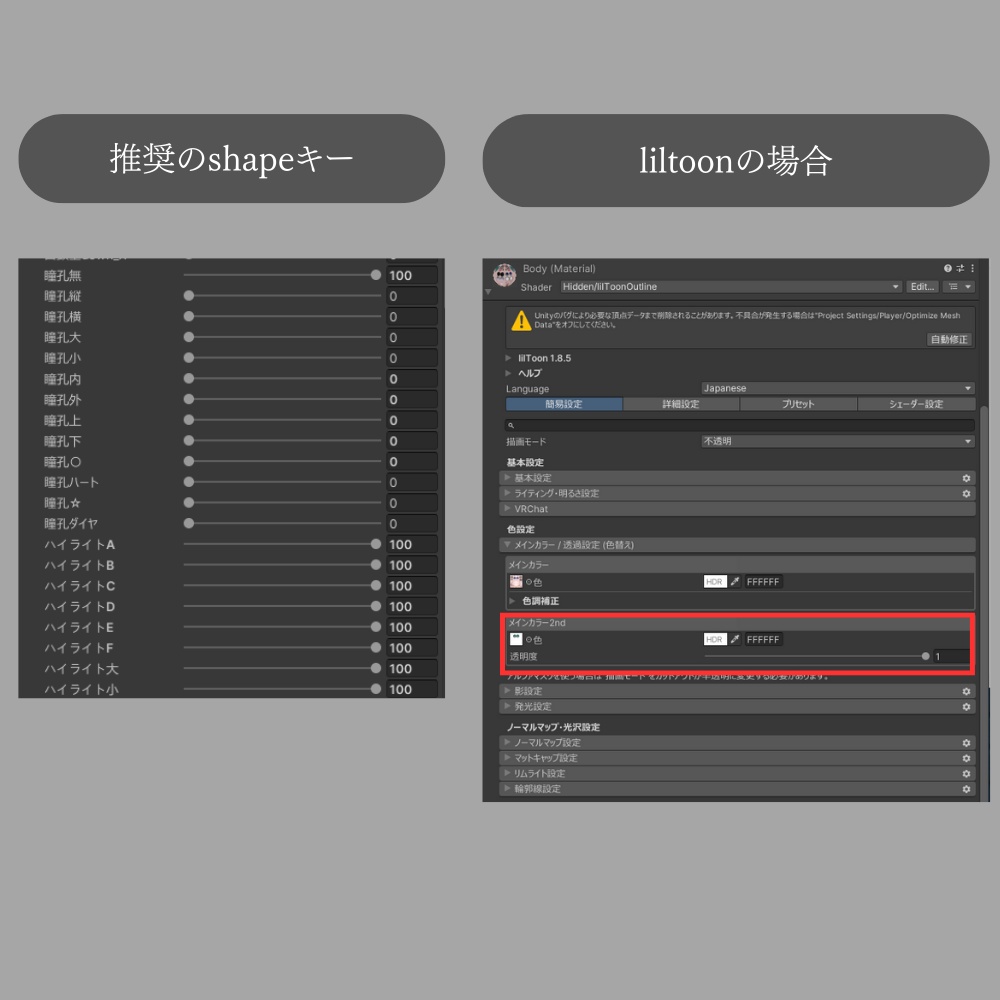The height and width of the screenshot is (1000, 1000).
Task: Click the 瞳孔無 shape key slider
Action: click(x=282, y=275)
